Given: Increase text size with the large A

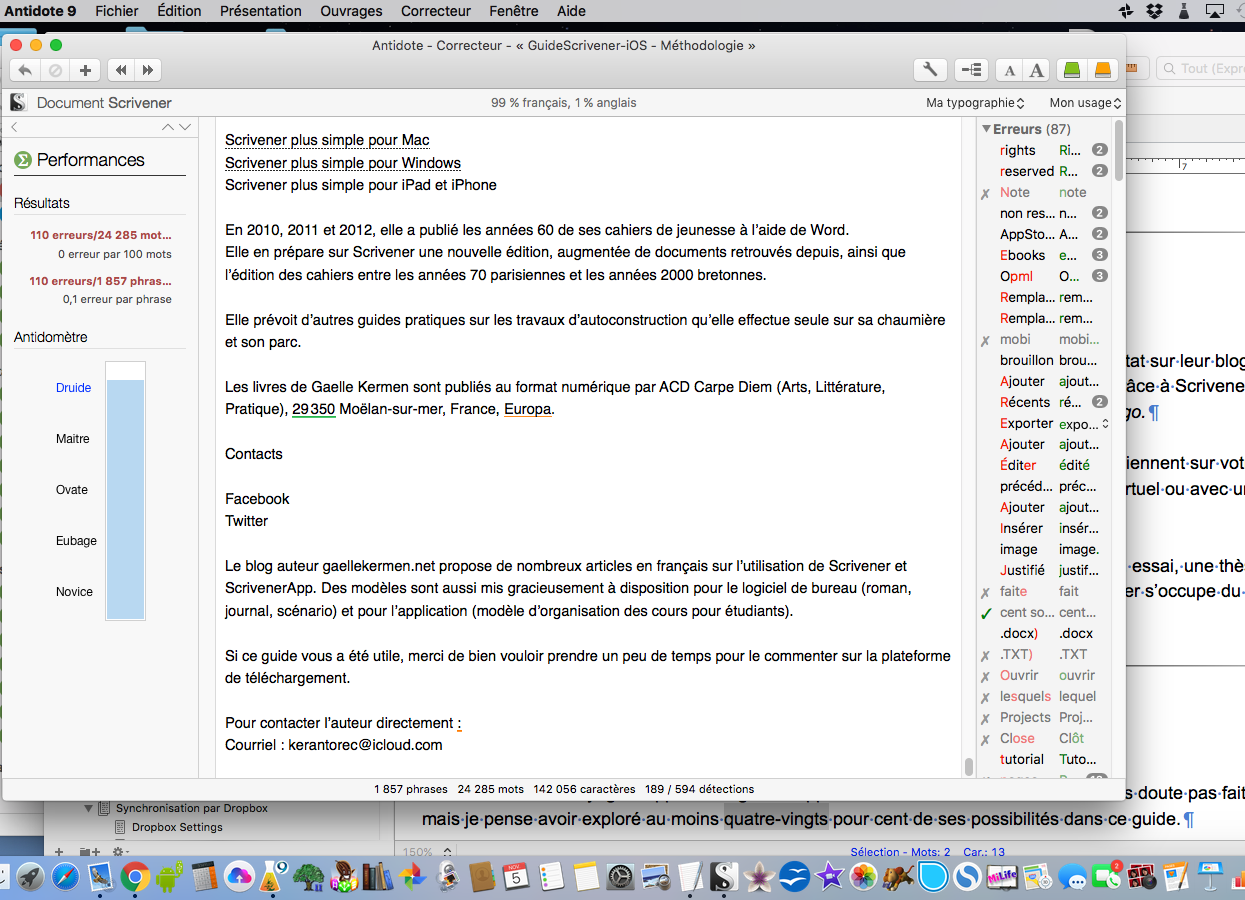Looking at the screenshot, I should click(1037, 70).
